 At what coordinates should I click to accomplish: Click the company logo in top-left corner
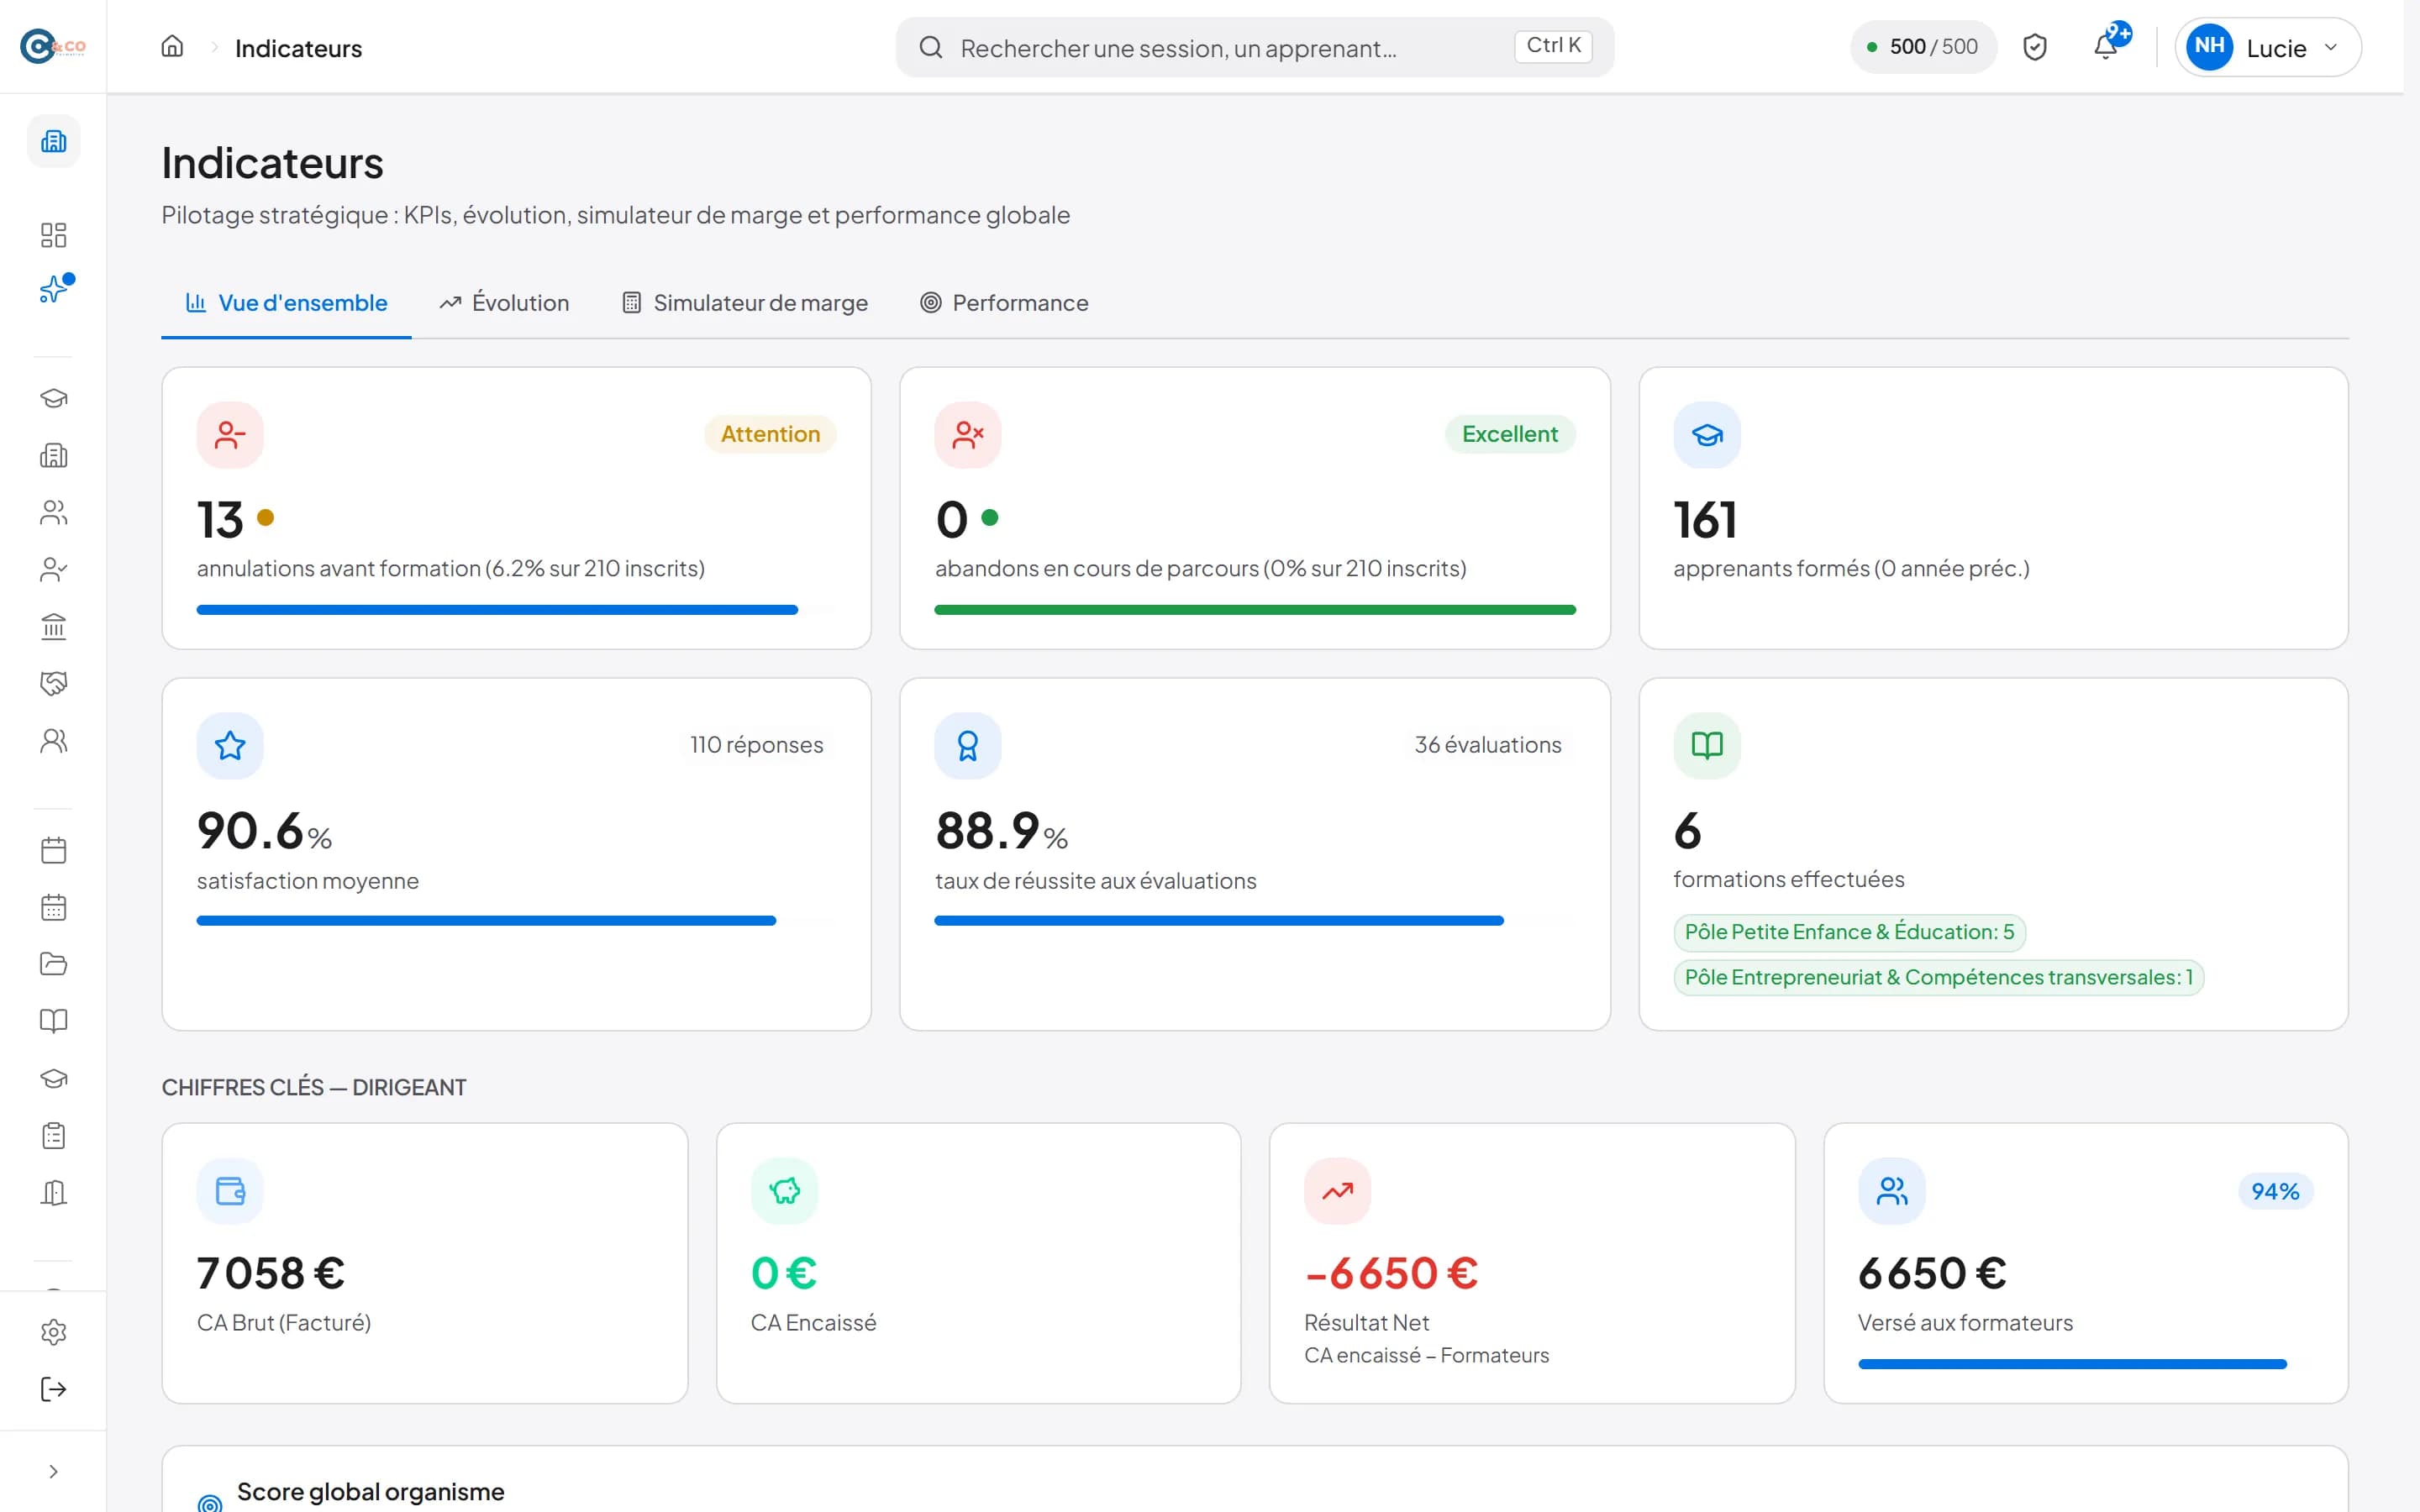tap(53, 47)
